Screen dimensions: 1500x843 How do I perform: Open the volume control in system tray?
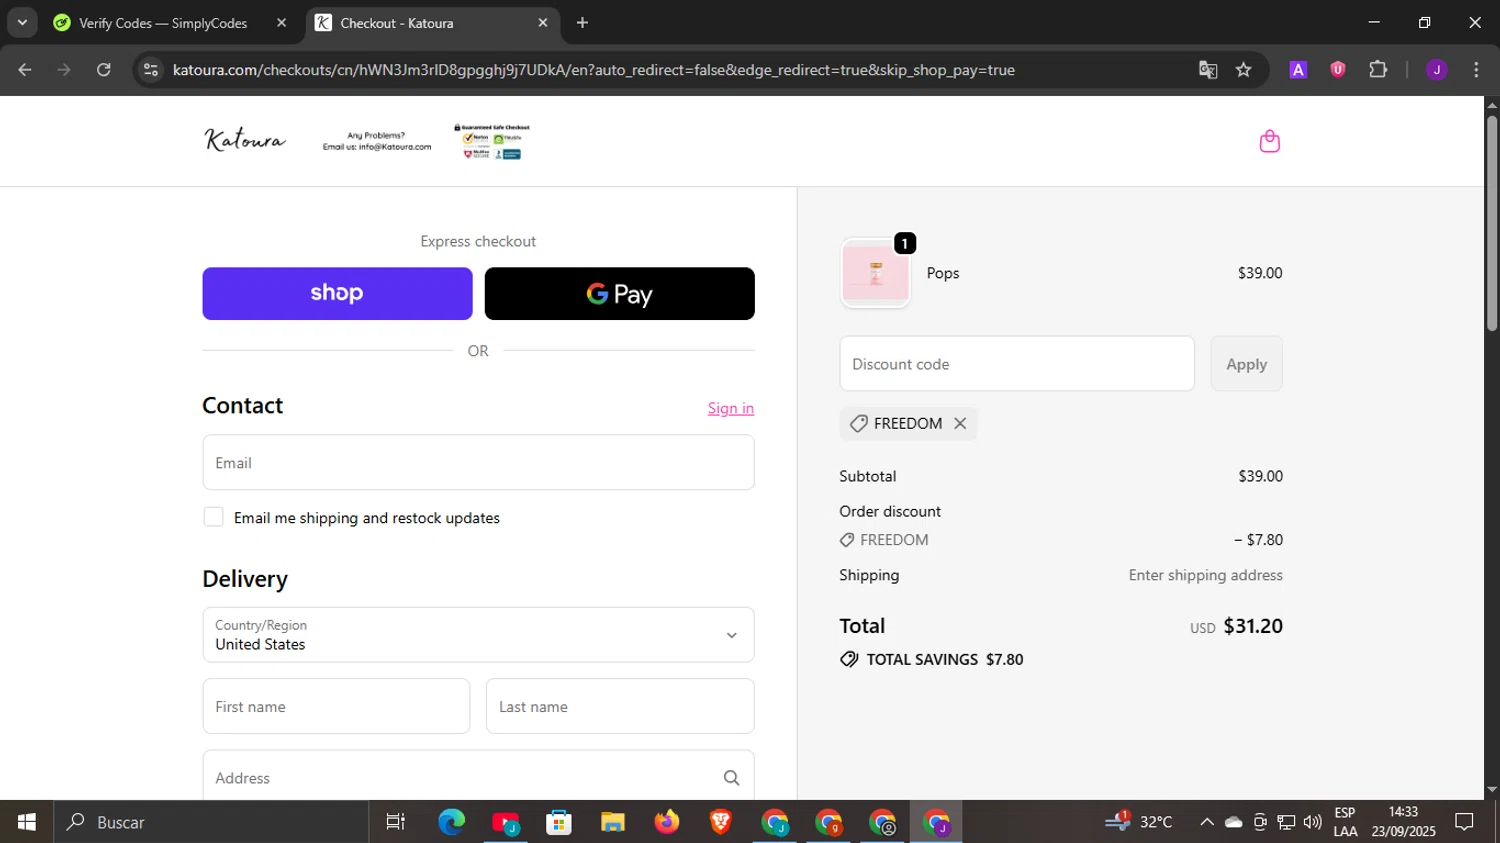(1312, 822)
